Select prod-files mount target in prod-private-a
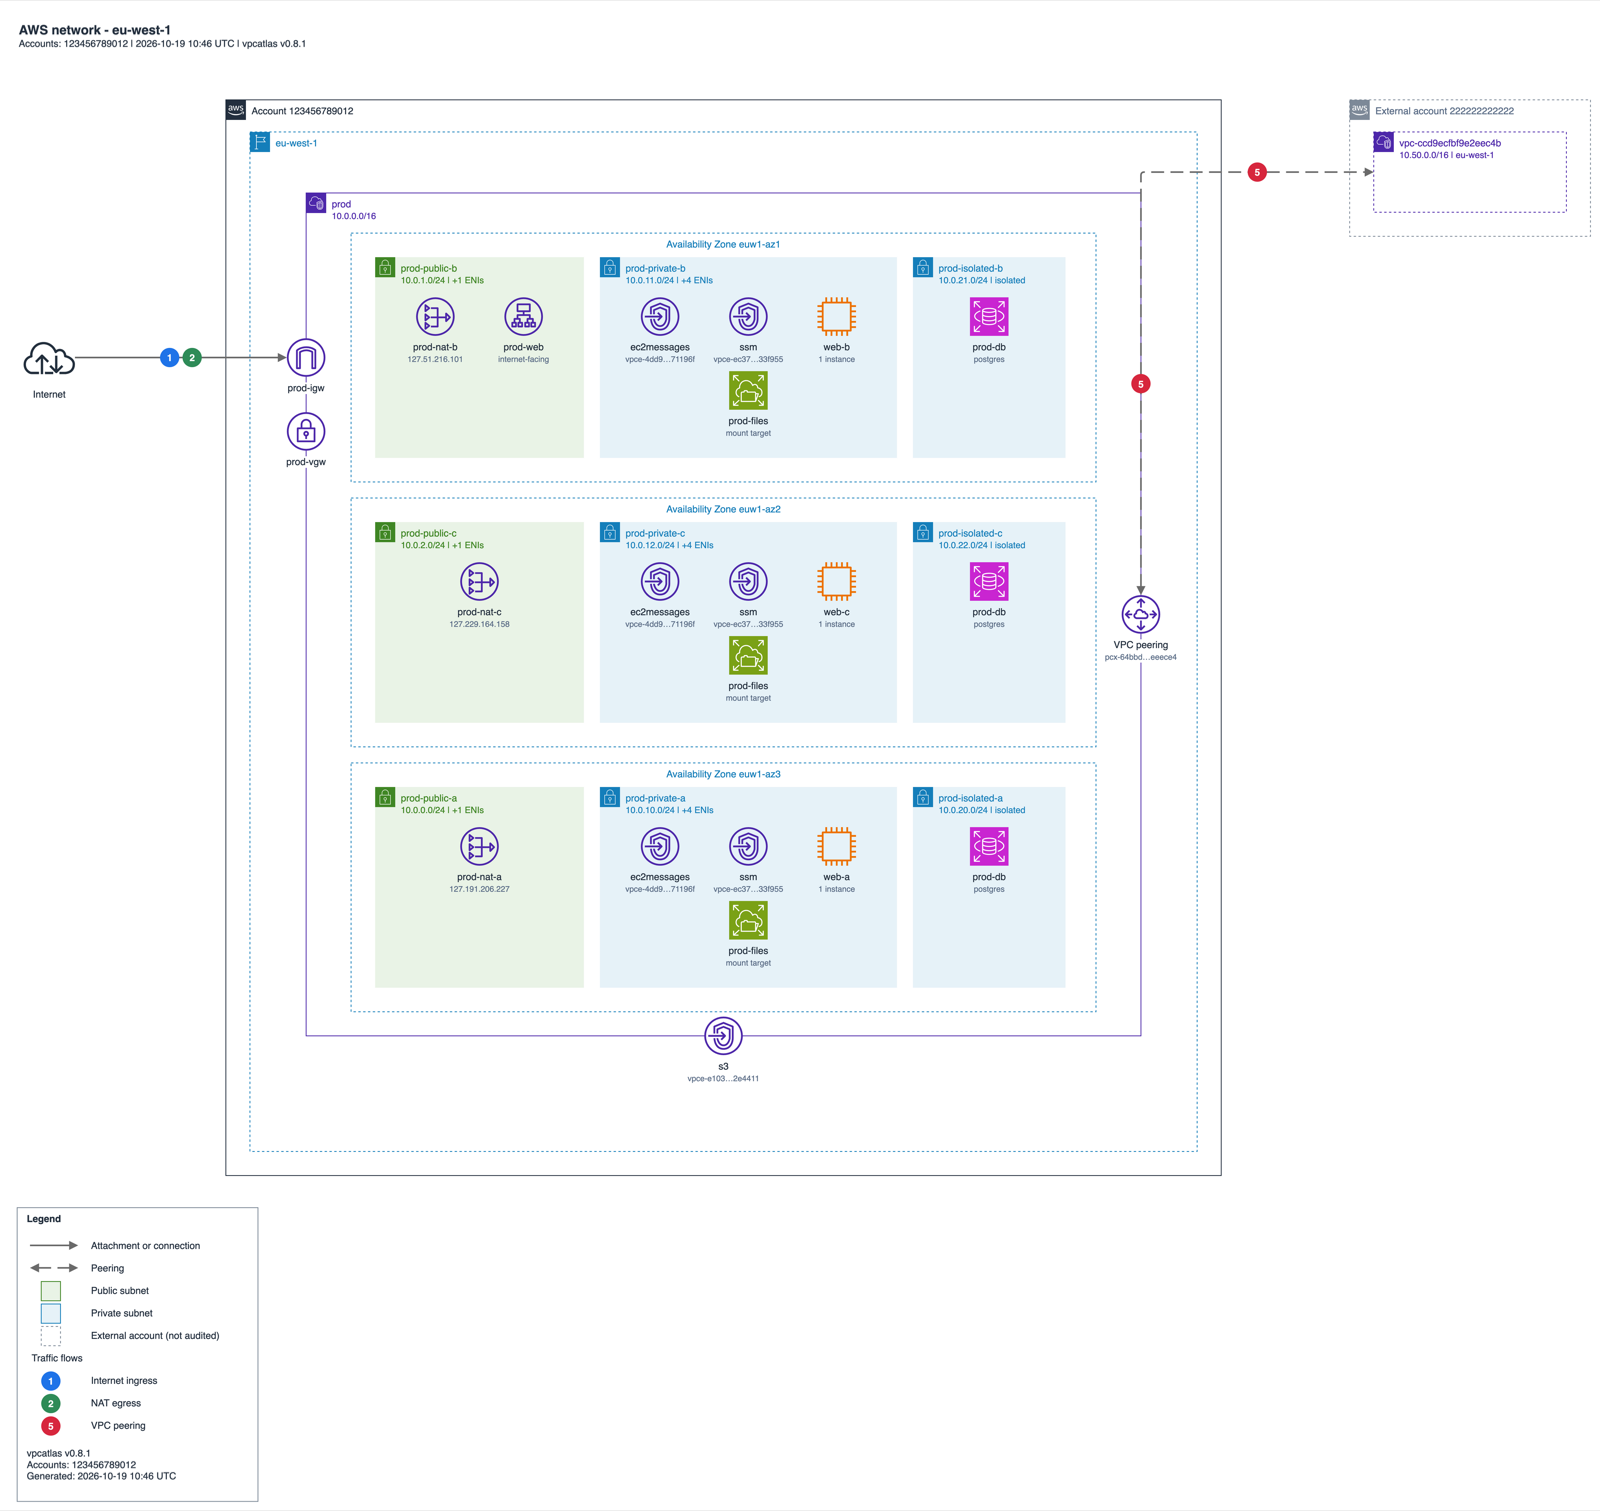The image size is (1600, 1511). (748, 921)
